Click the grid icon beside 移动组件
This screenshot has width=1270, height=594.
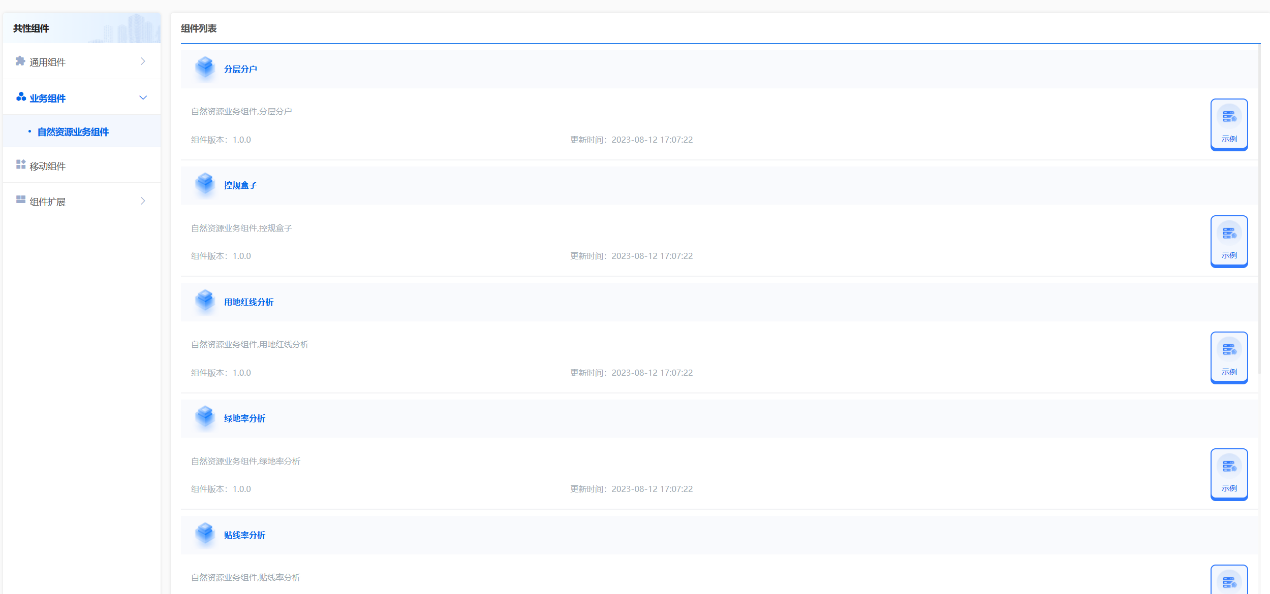[20, 165]
